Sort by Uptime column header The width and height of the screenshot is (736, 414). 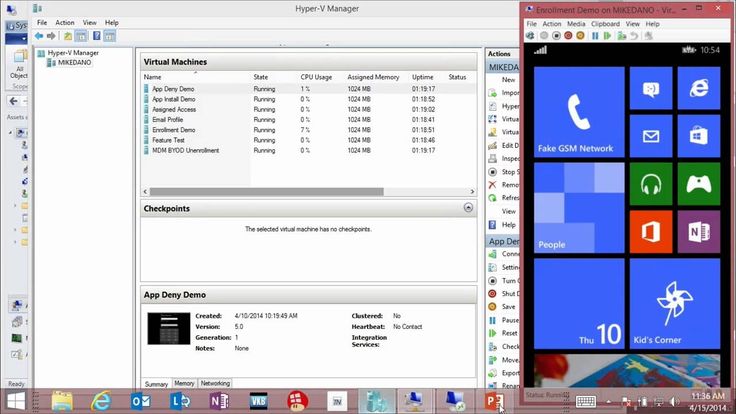click(x=422, y=77)
